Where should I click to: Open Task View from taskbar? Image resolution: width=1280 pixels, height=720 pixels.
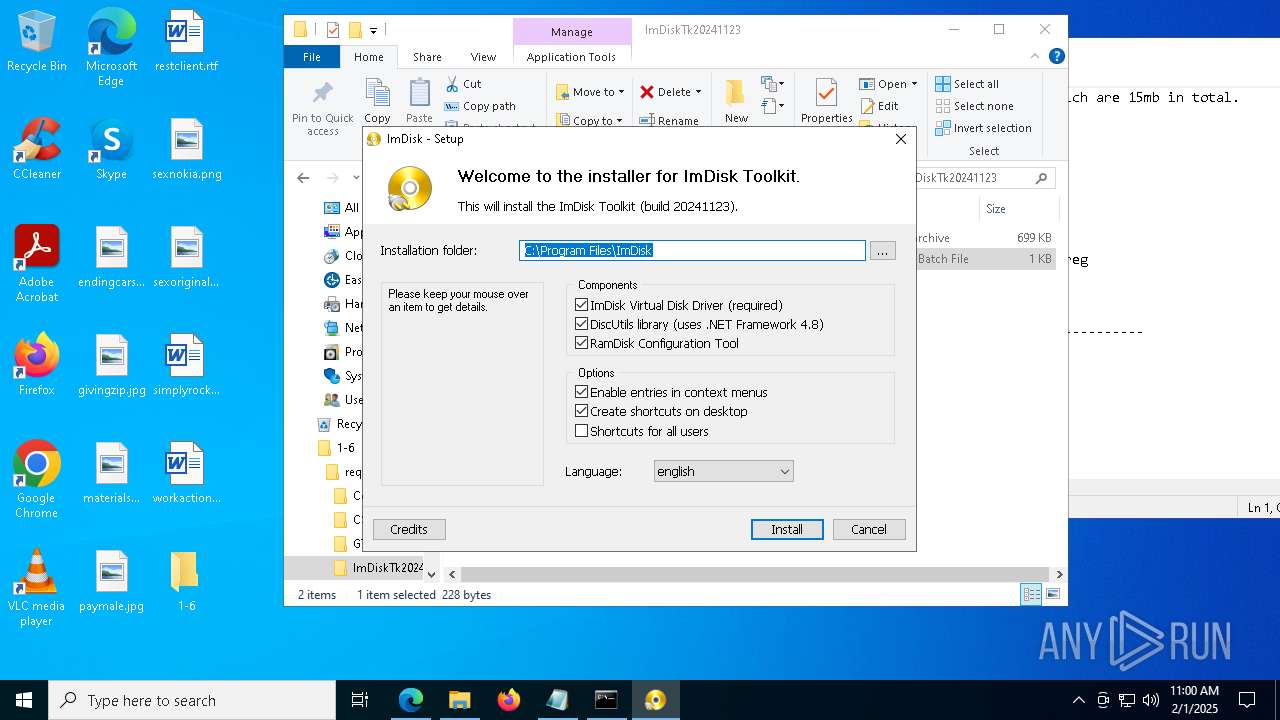pos(360,700)
